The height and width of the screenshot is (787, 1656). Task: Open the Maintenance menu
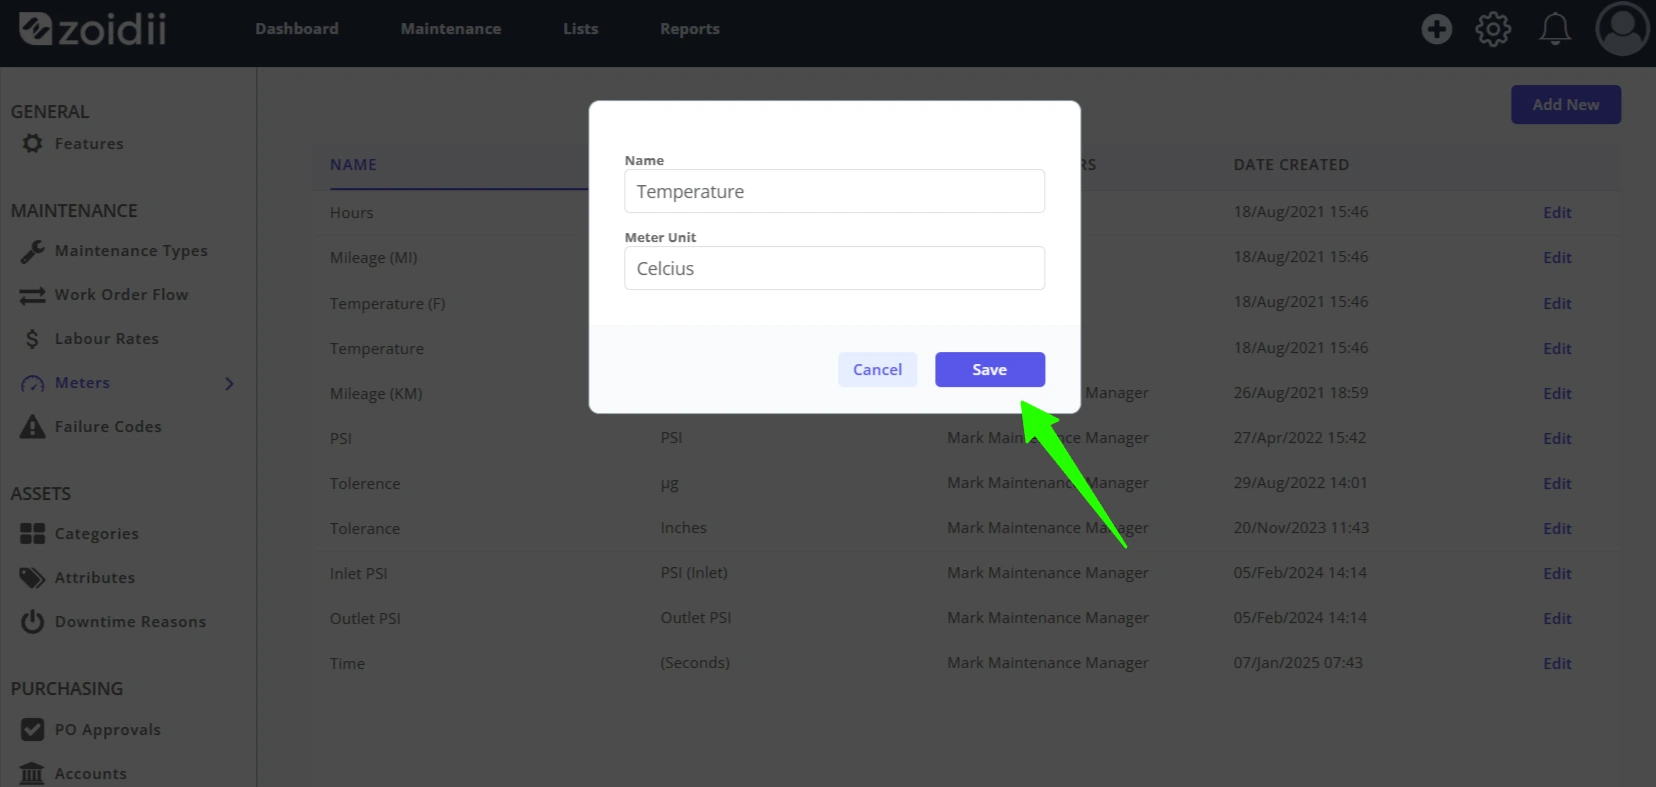point(451,29)
